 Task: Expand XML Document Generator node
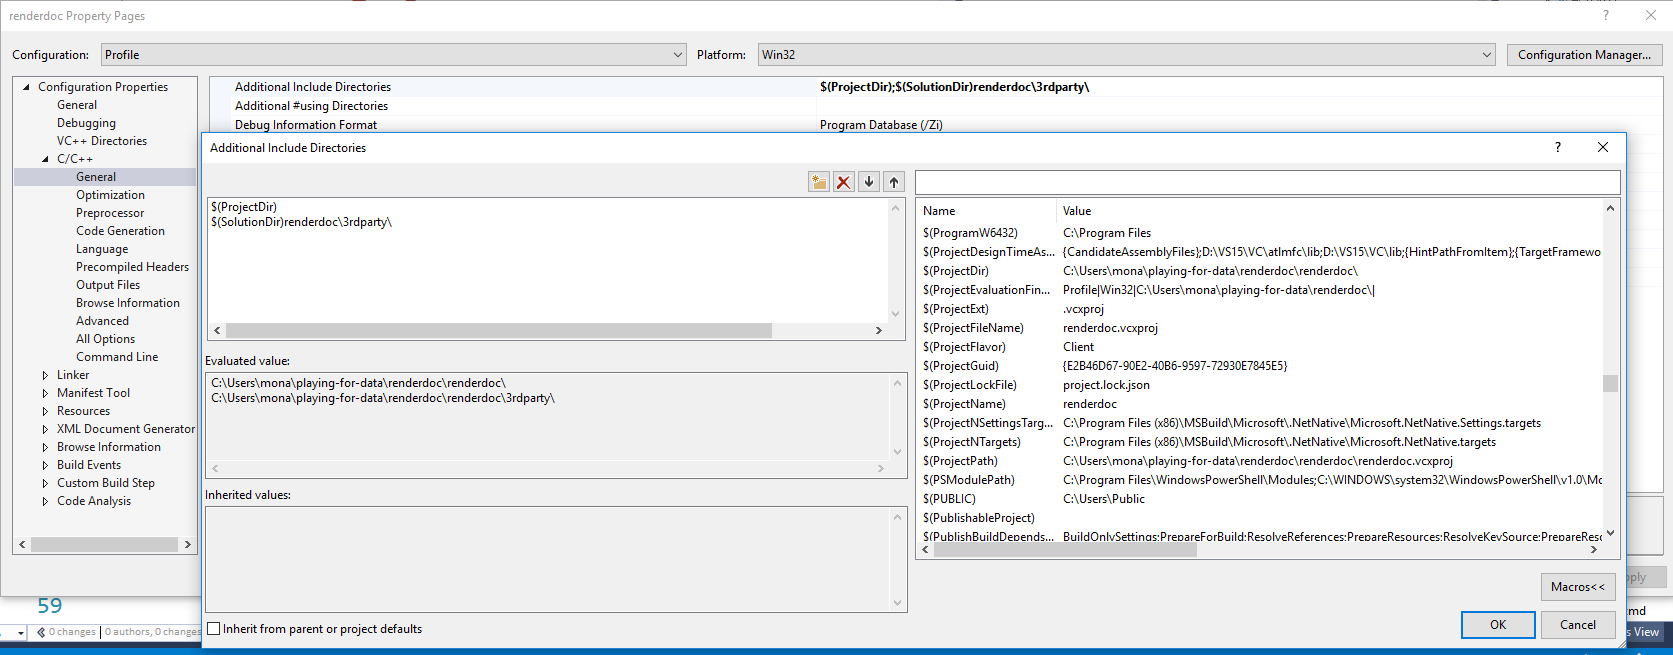click(45, 429)
